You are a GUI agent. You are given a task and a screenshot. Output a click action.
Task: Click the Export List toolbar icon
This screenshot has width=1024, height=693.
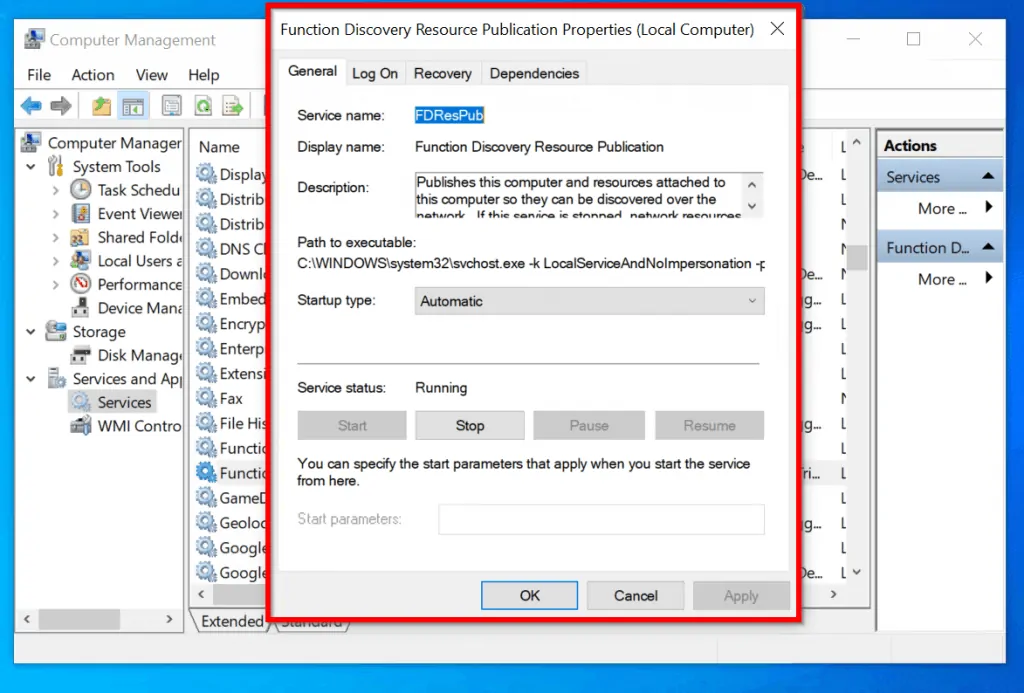[234, 105]
